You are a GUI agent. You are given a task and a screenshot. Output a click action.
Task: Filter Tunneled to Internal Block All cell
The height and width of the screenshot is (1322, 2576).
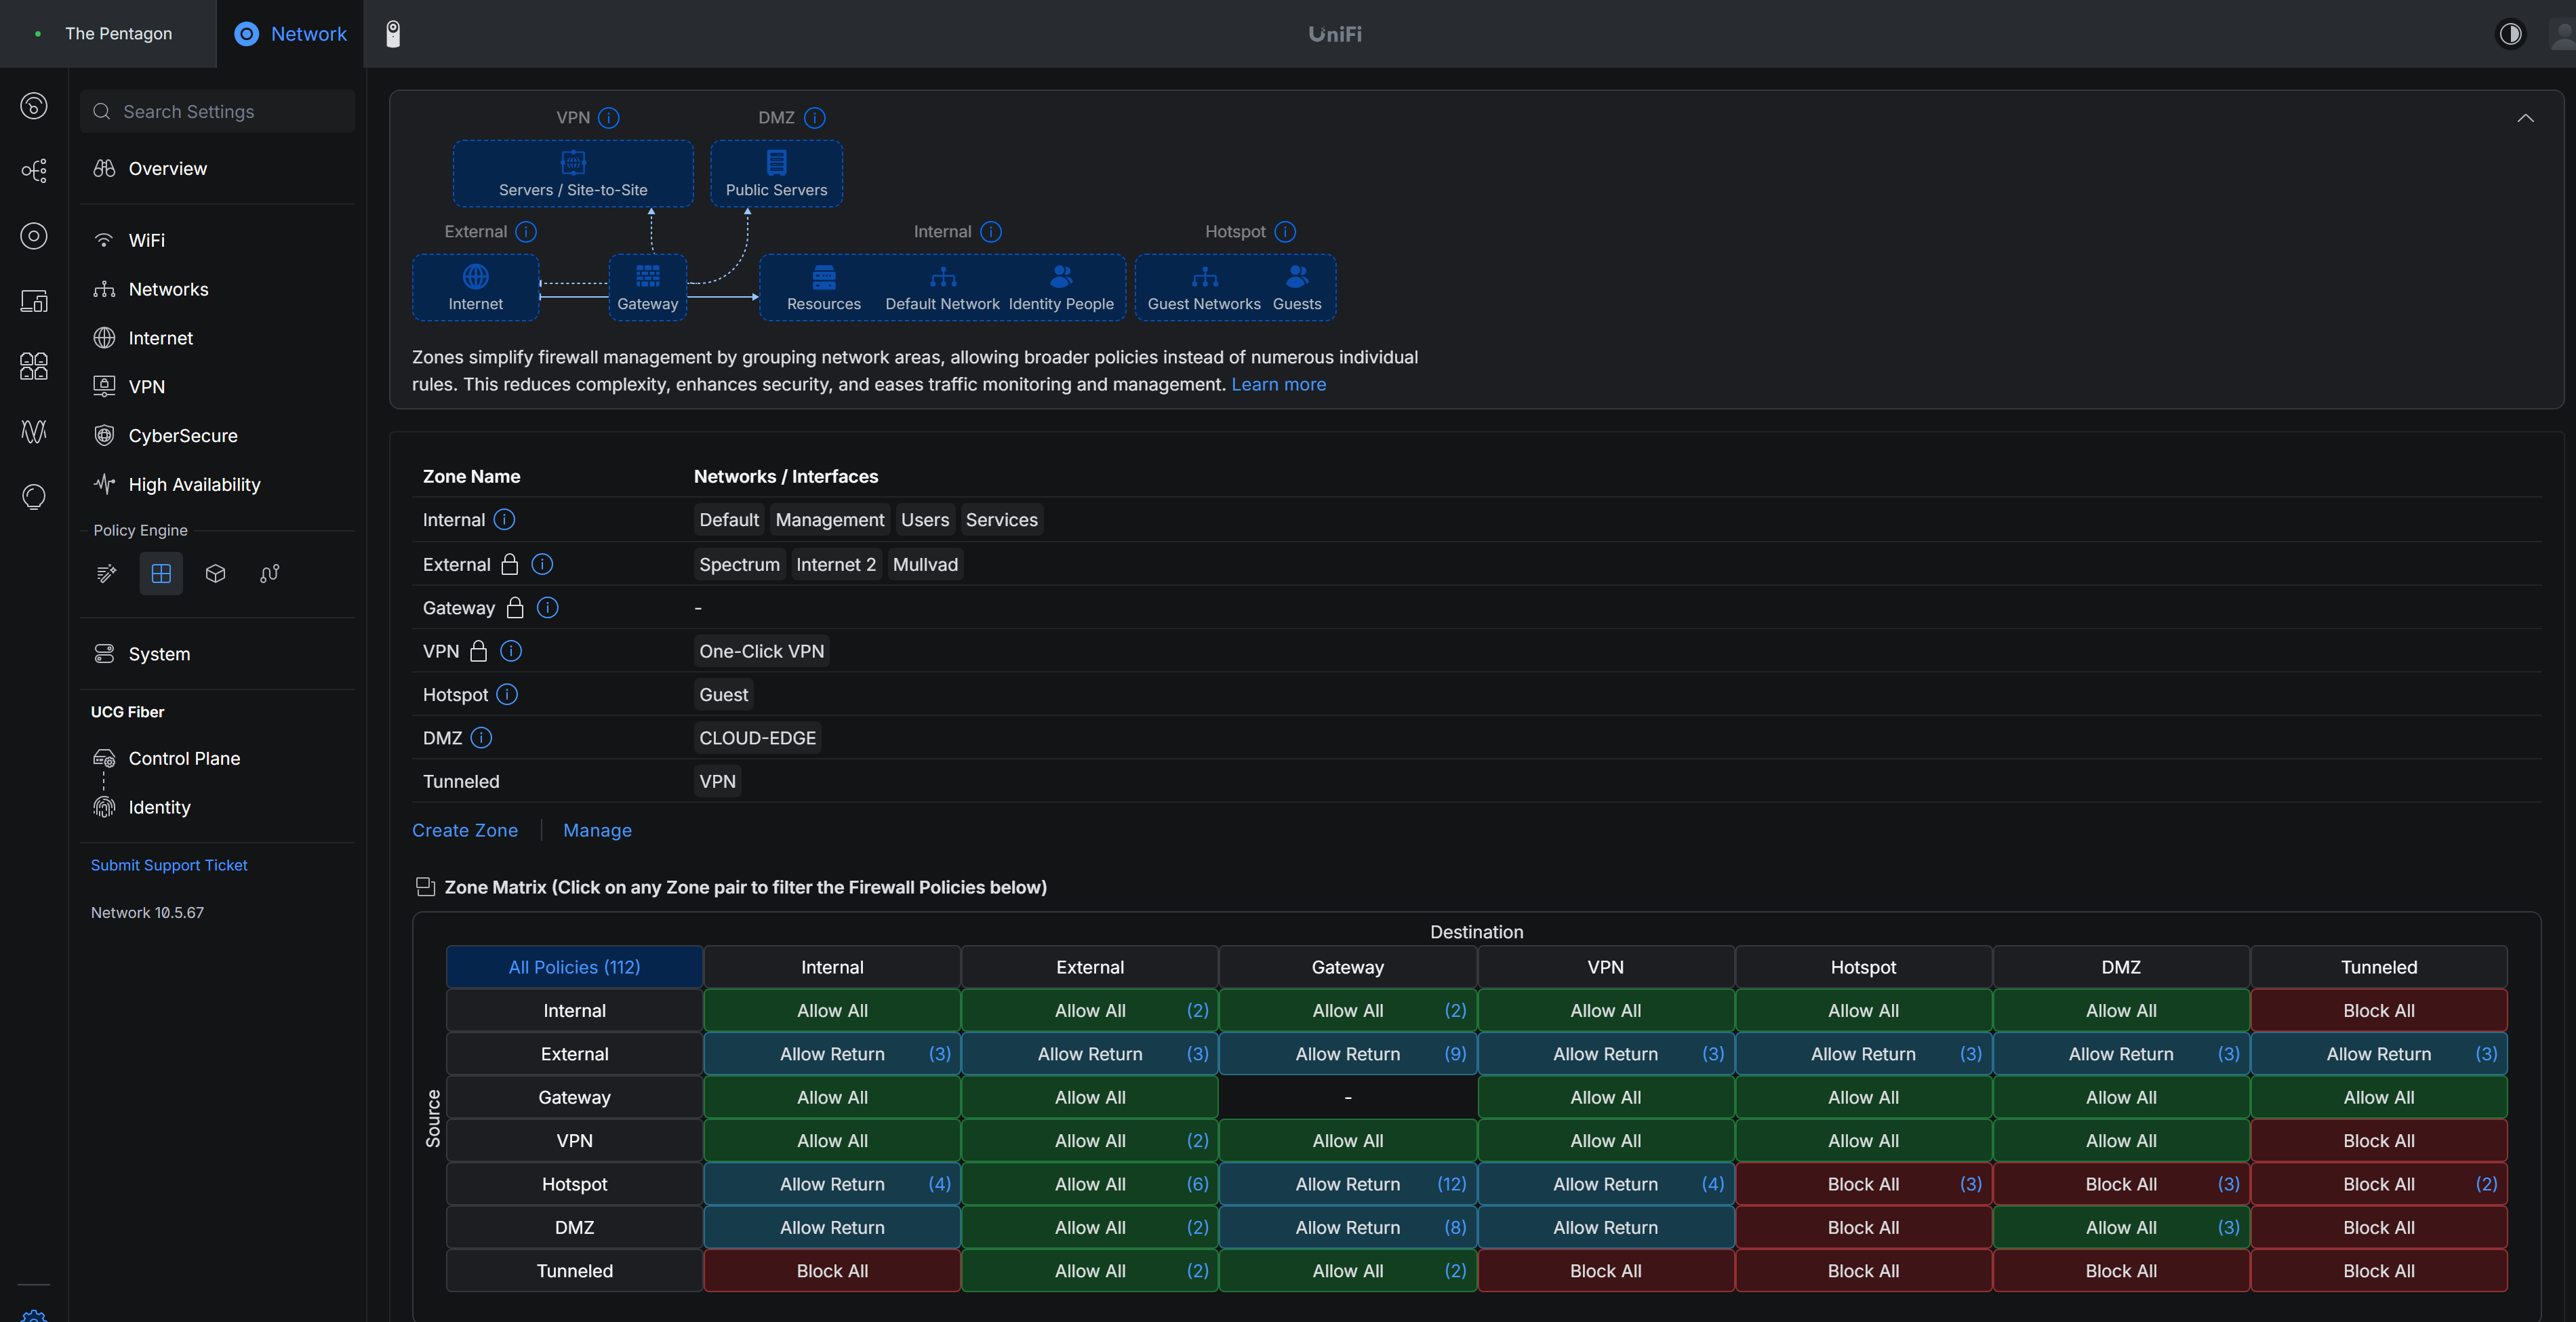832,1271
